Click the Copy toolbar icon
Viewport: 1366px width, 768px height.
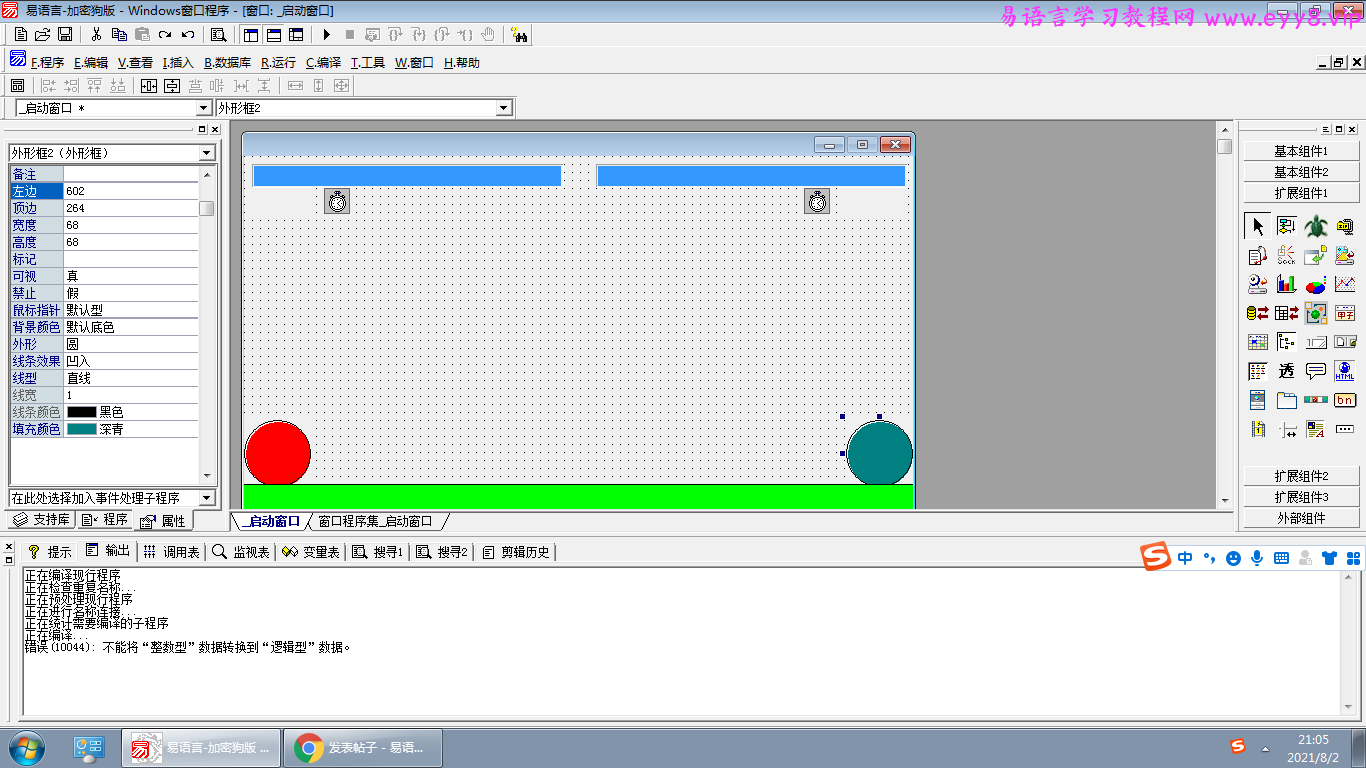(x=119, y=35)
